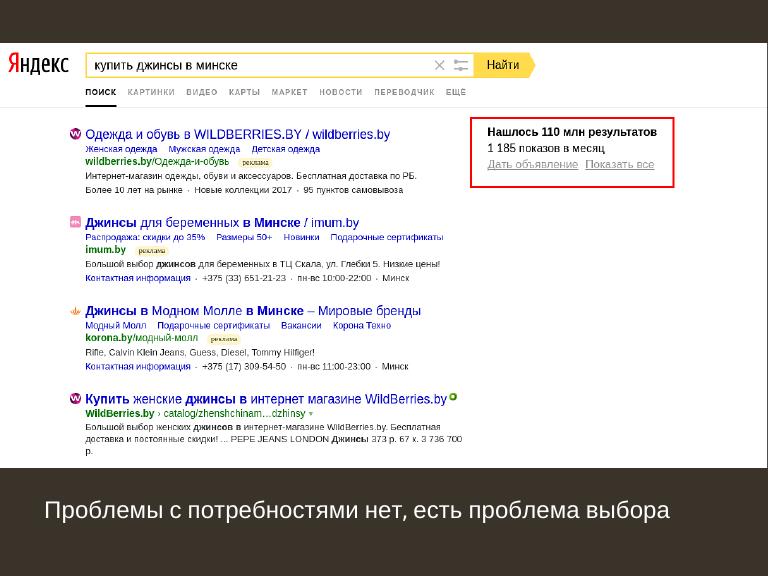Click the 'реклама' label under wildberries.by
The image size is (768, 576).
coord(255,163)
